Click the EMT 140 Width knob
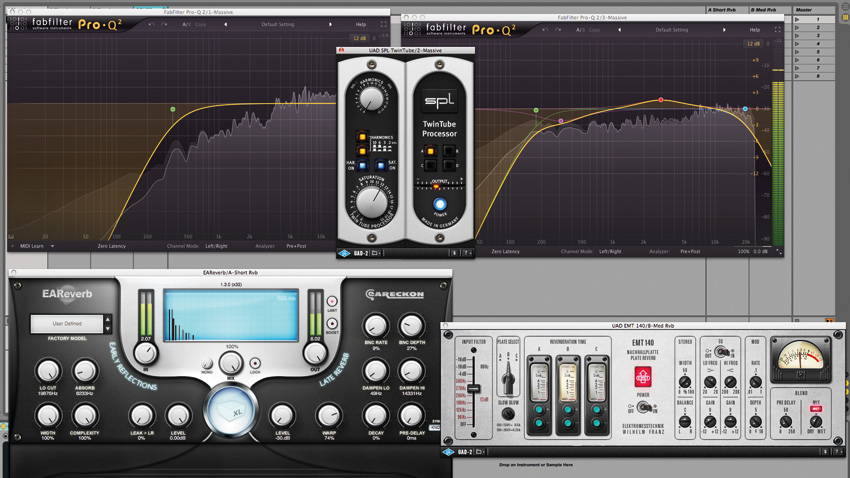This screenshot has width=850, height=478. pyautogui.click(x=685, y=382)
